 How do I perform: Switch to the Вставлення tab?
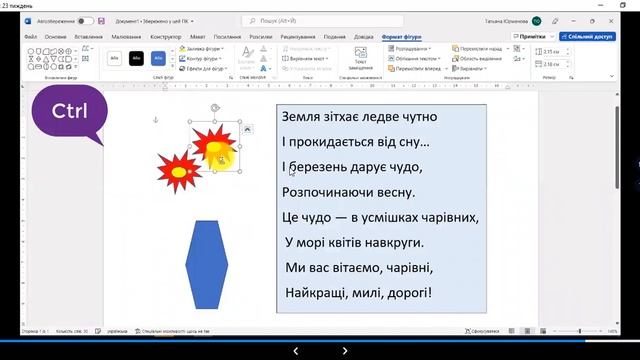[x=89, y=37]
